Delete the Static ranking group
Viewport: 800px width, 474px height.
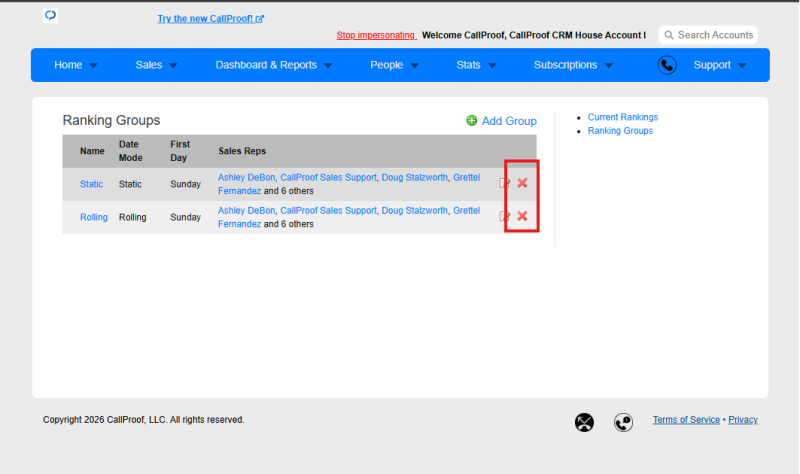point(522,183)
